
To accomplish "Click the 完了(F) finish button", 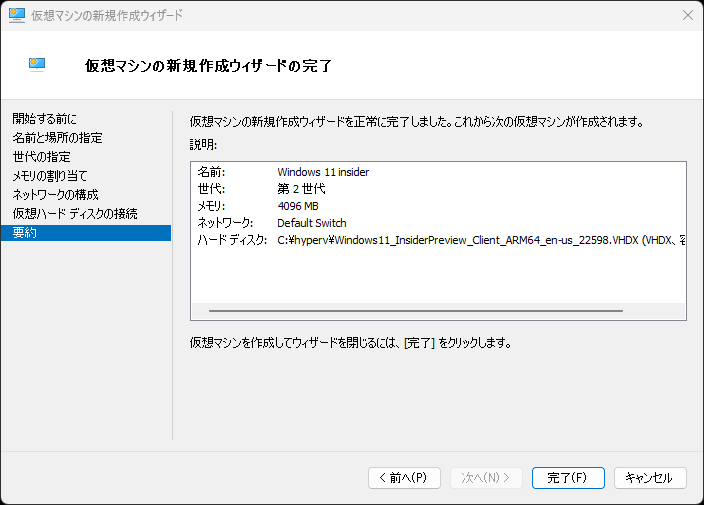I will [x=568, y=478].
